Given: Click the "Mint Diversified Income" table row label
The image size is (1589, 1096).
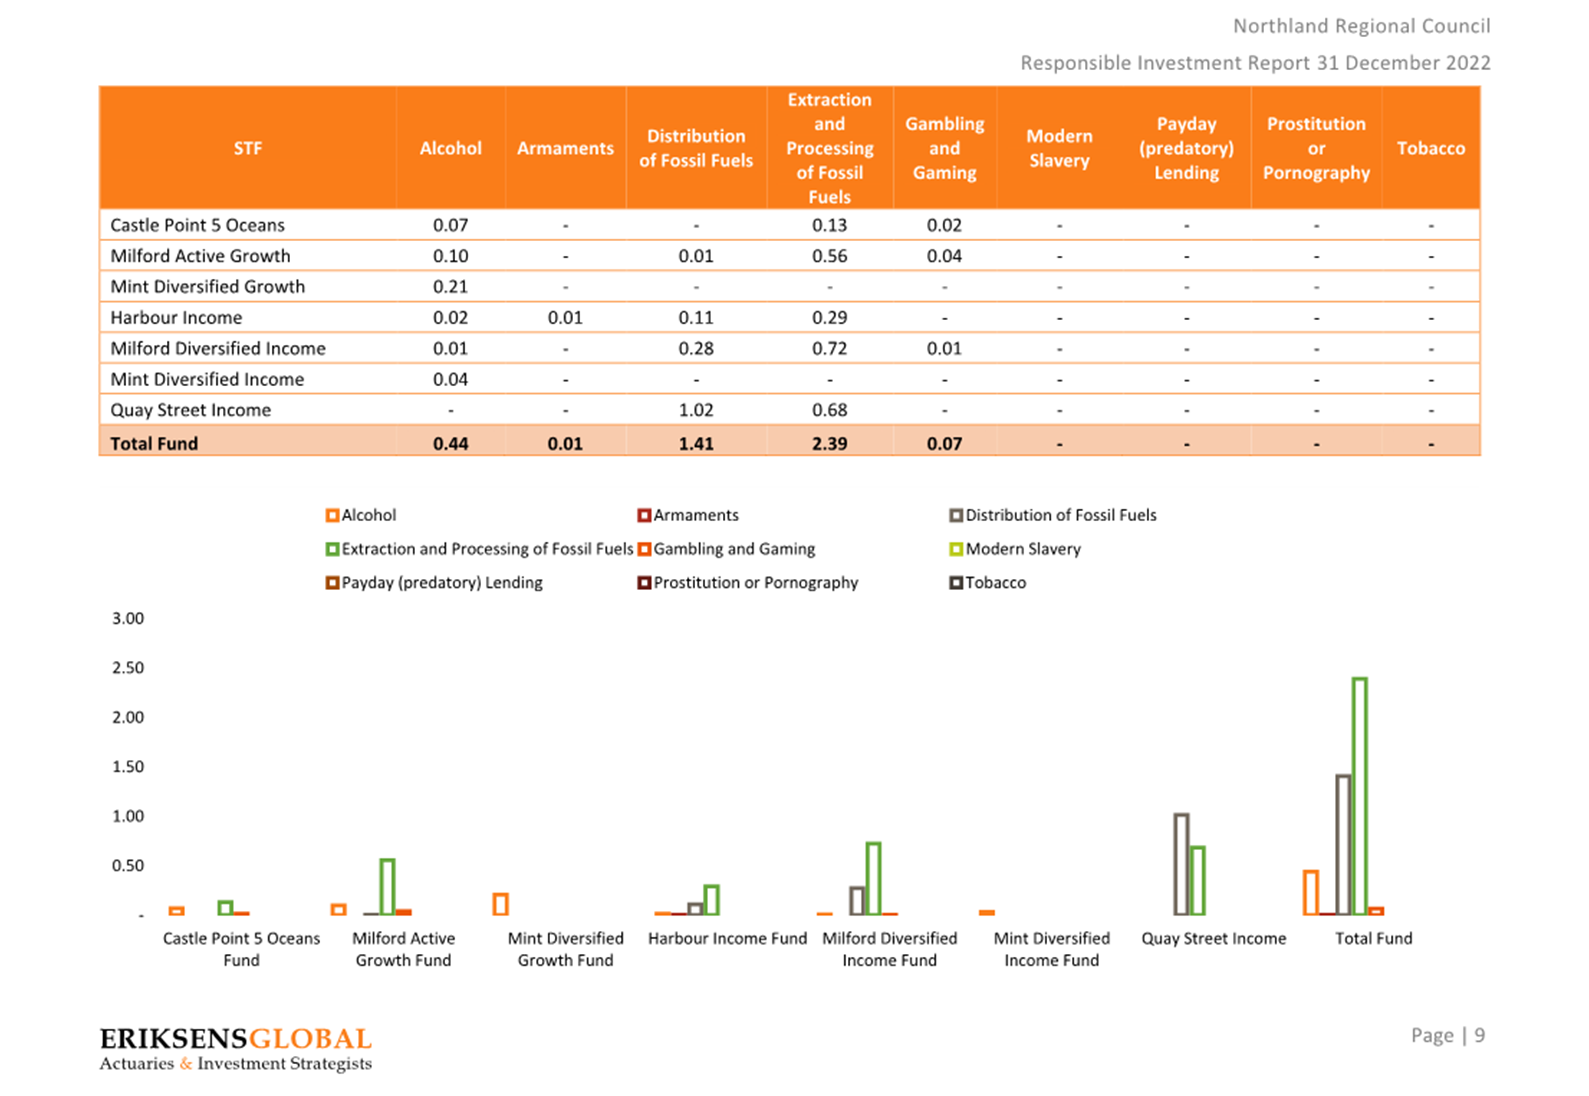Looking at the screenshot, I should click(207, 380).
